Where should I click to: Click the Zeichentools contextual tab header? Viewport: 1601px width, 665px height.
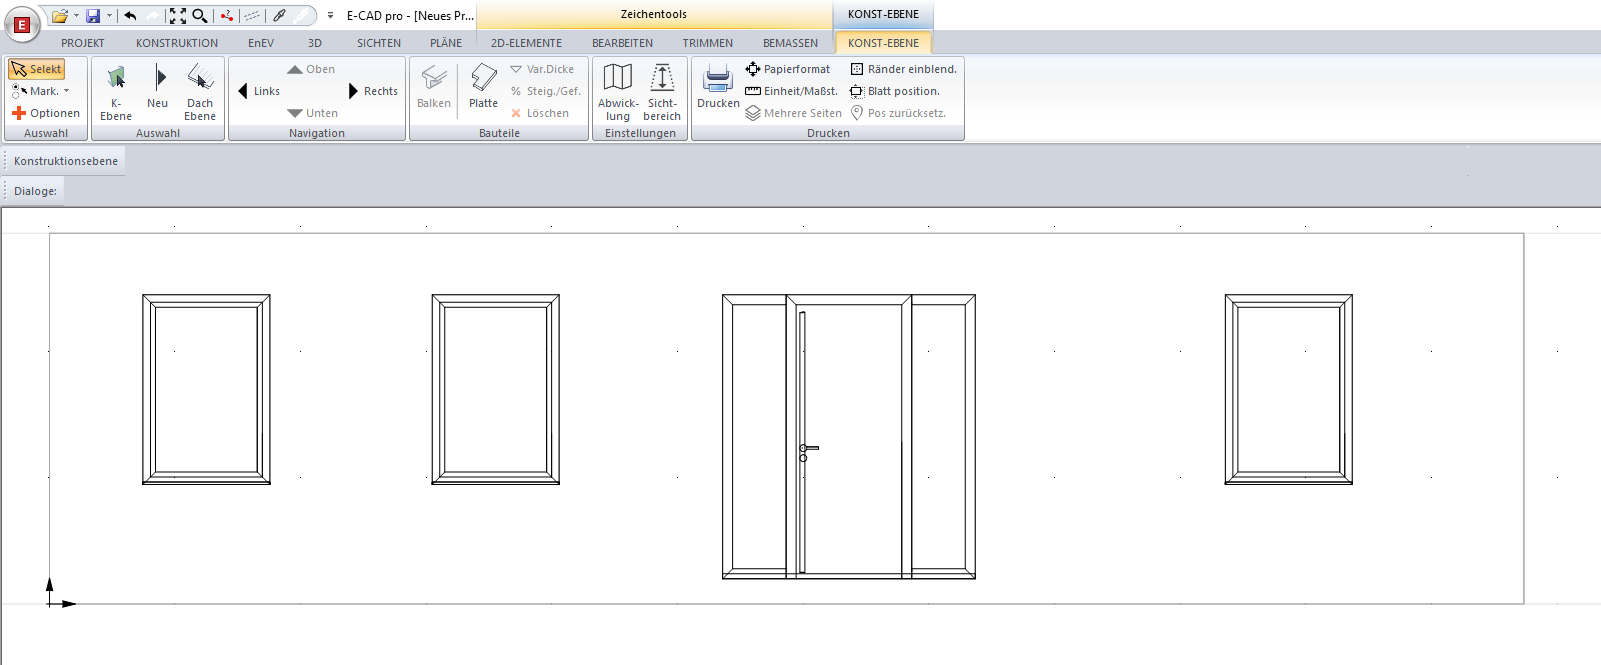pos(654,14)
